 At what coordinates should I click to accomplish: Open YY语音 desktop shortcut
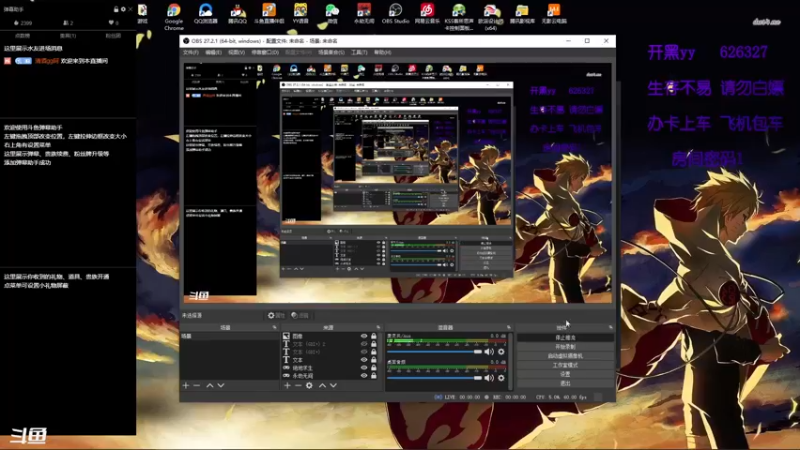coord(301,14)
